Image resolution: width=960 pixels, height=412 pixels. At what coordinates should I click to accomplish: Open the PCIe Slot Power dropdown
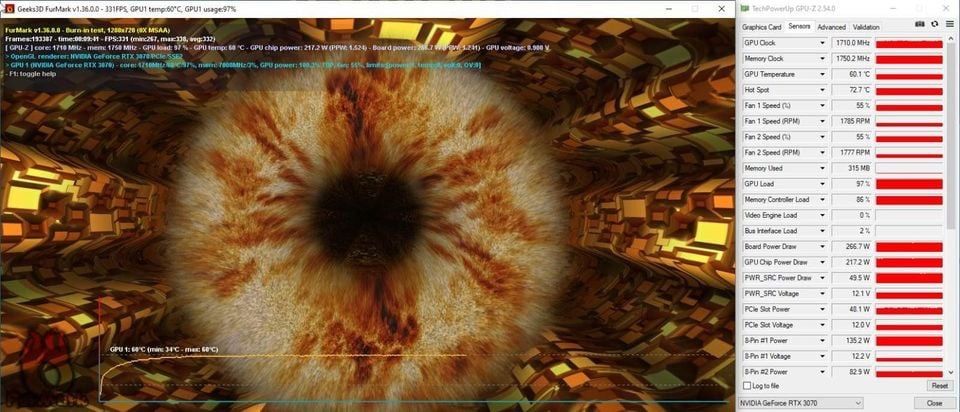(x=822, y=309)
